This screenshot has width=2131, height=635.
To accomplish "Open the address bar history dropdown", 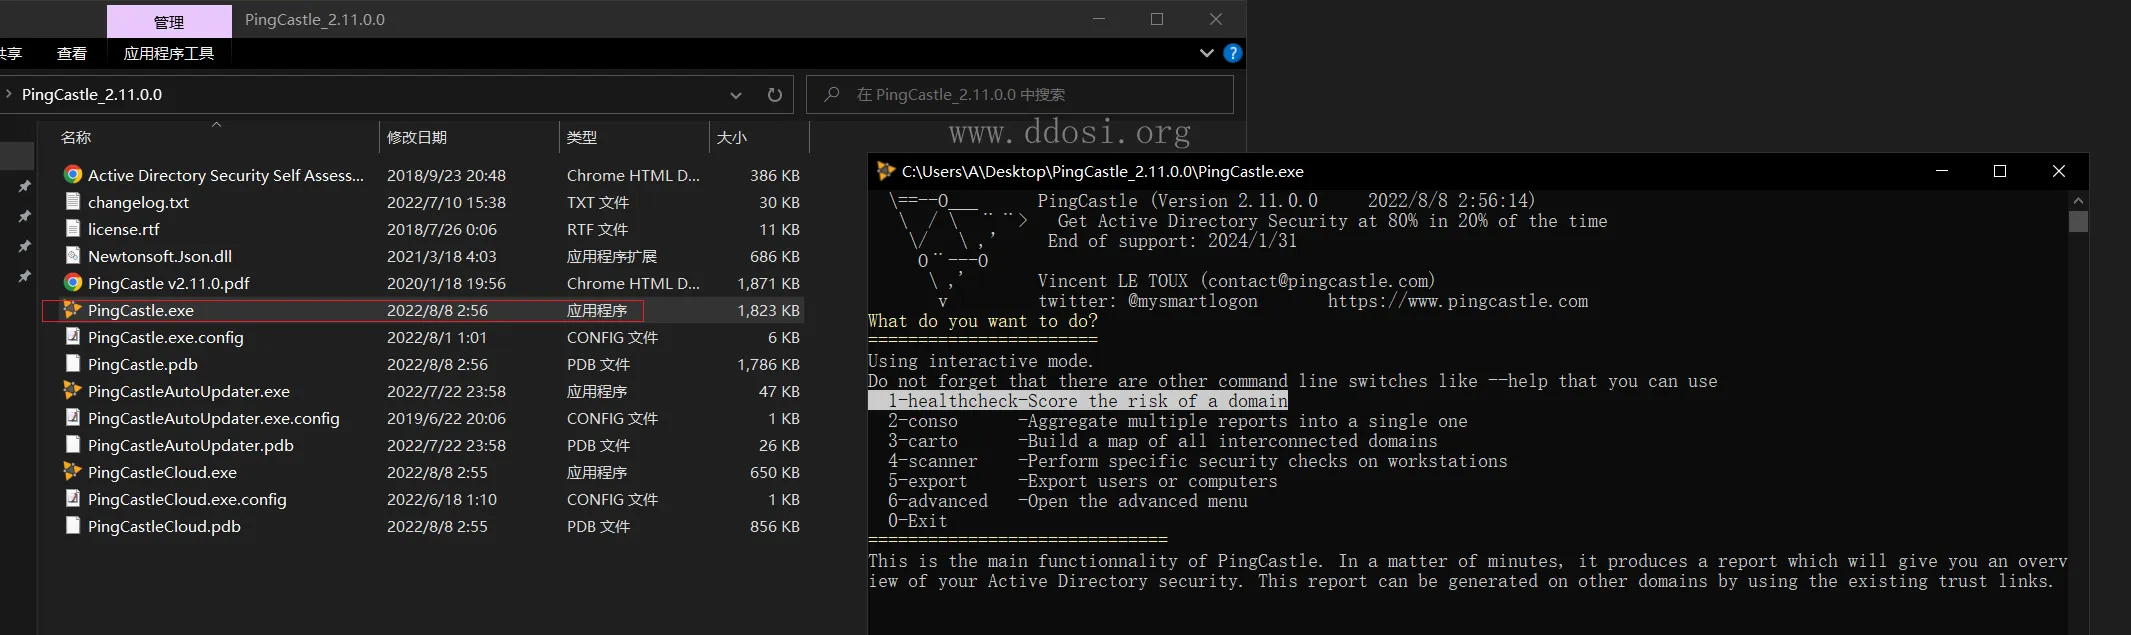I will (x=736, y=95).
